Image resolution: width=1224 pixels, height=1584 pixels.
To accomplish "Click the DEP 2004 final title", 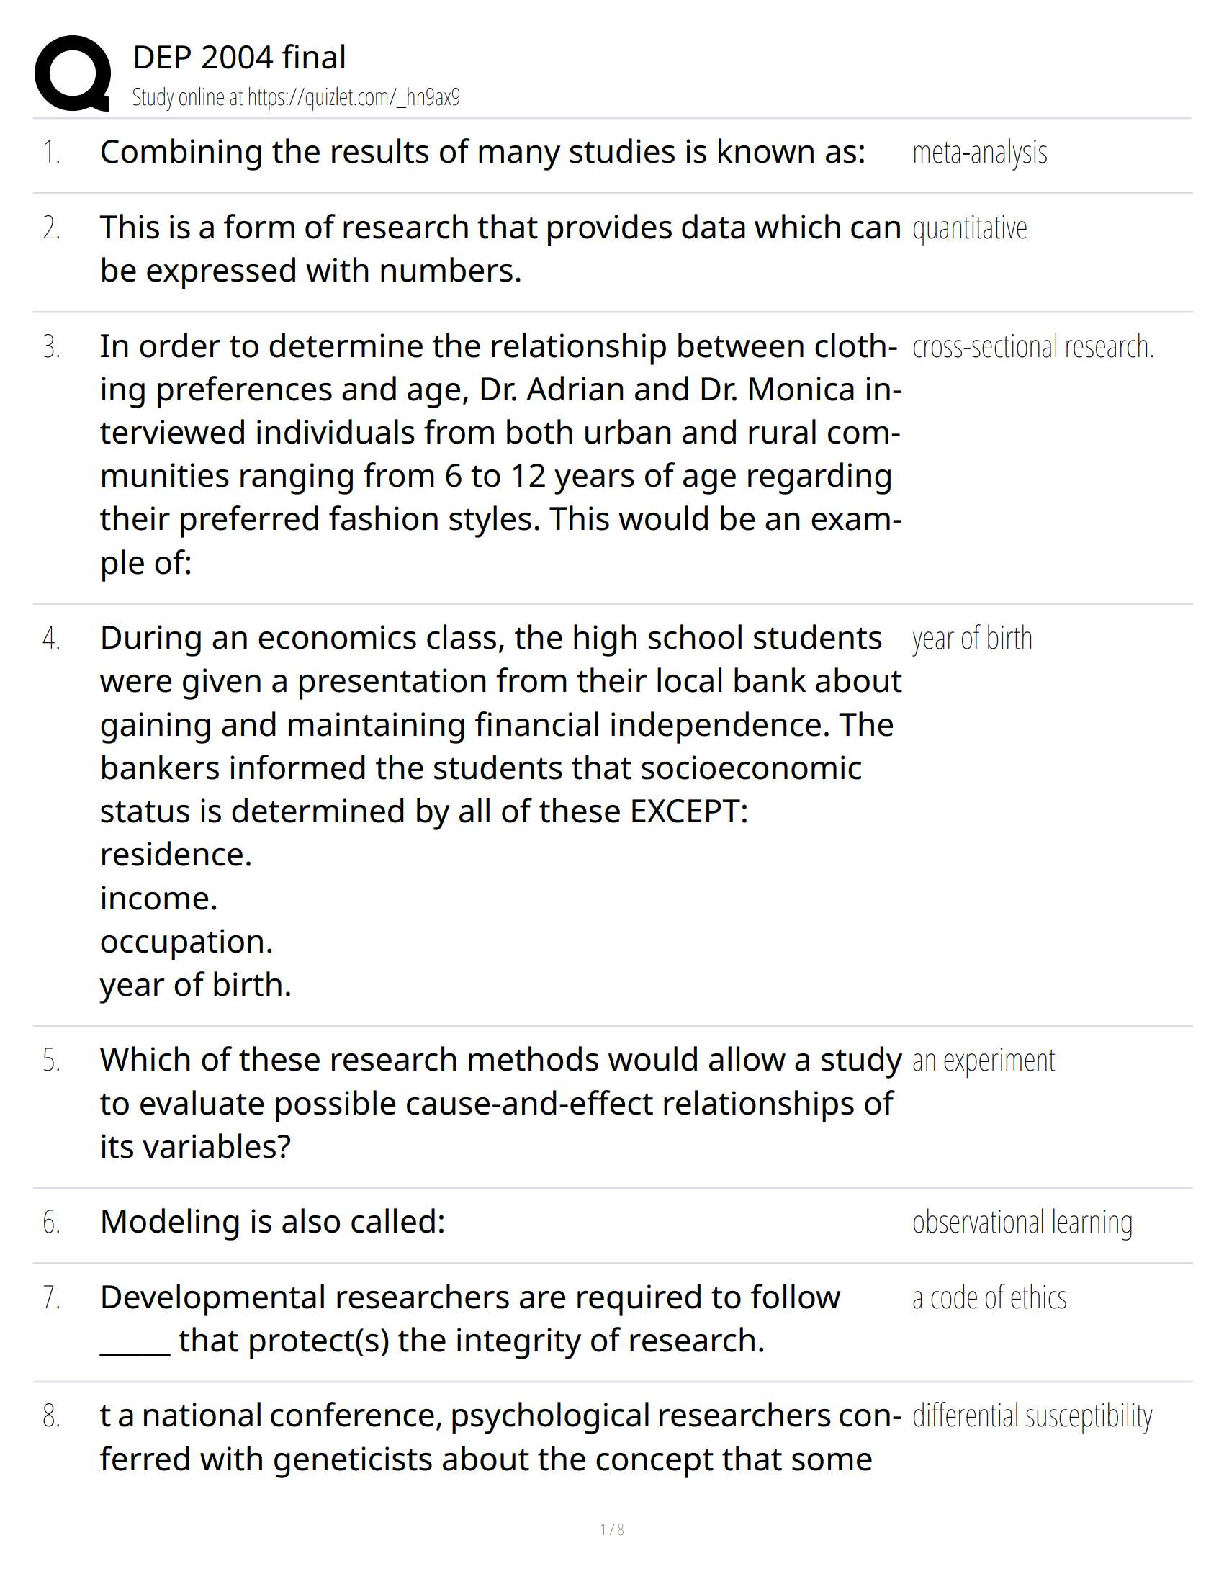I will coord(239,57).
